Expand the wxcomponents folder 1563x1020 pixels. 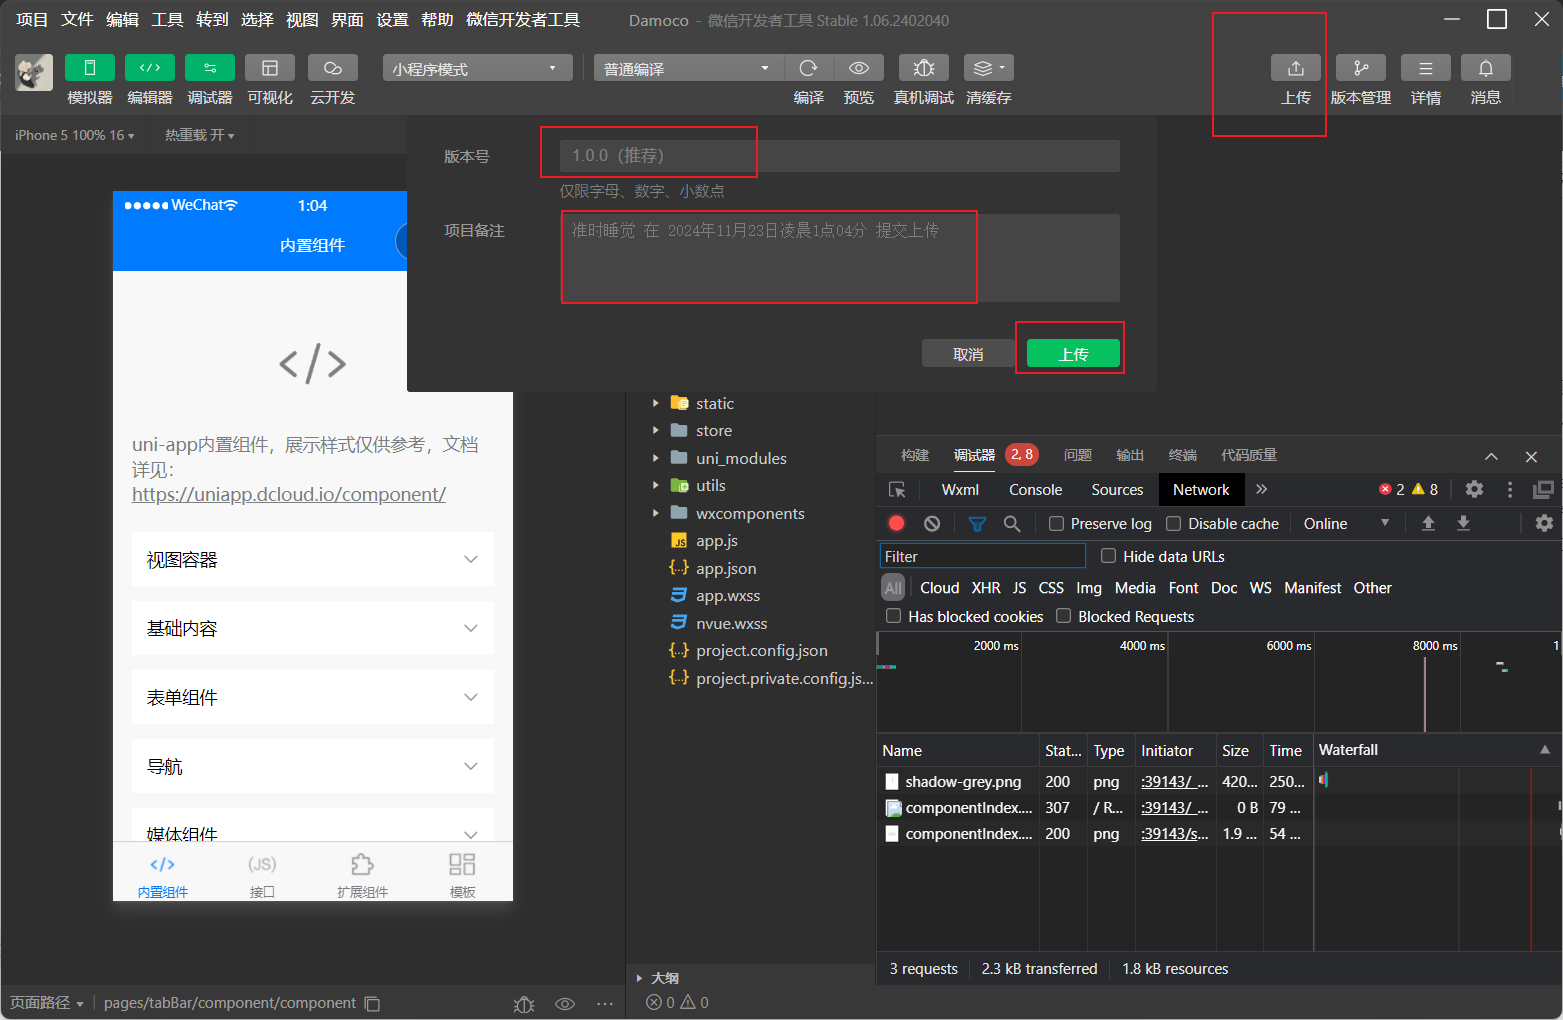[x=656, y=513]
